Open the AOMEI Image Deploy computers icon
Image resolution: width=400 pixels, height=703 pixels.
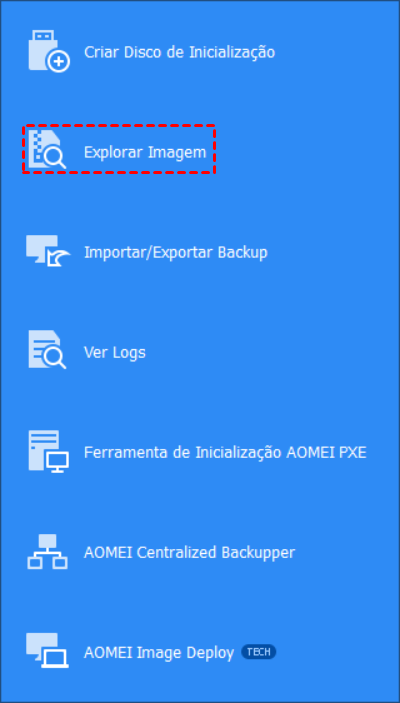(47, 651)
